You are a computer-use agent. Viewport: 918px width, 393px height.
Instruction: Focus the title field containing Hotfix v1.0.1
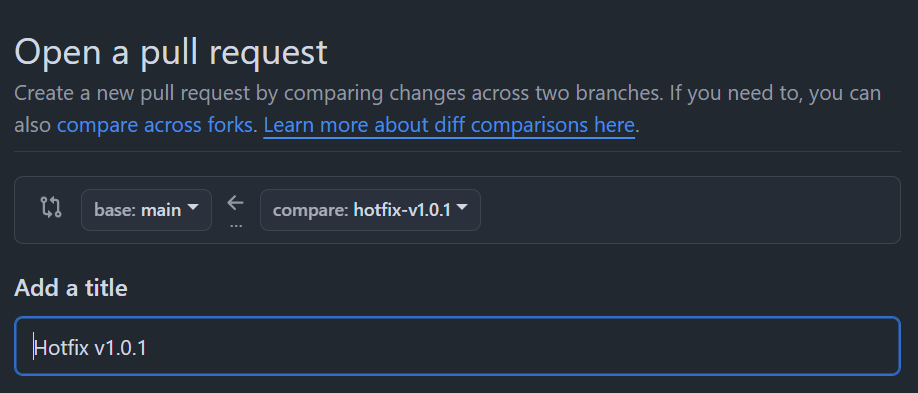coord(457,346)
